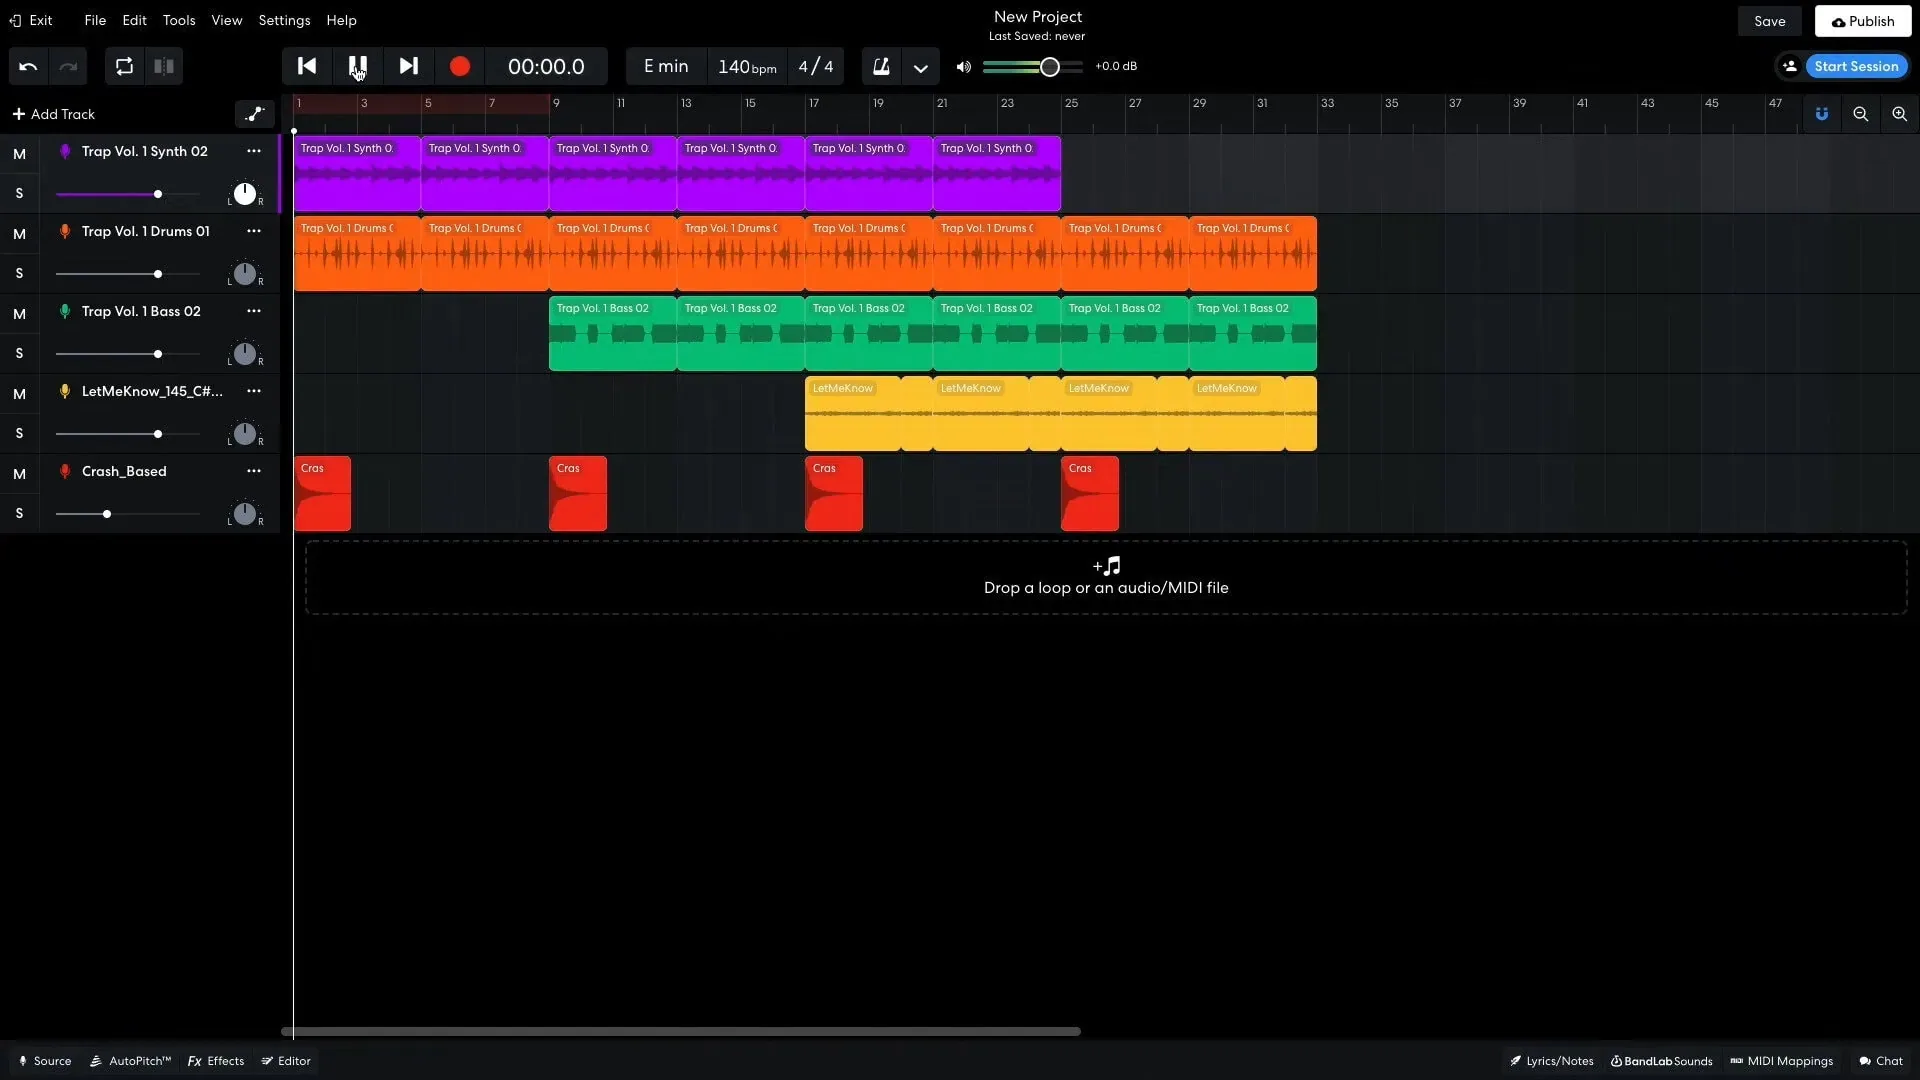Image resolution: width=1920 pixels, height=1080 pixels.
Task: Mute the Trap Vol. 1 Synth 02 track
Action: click(x=19, y=154)
